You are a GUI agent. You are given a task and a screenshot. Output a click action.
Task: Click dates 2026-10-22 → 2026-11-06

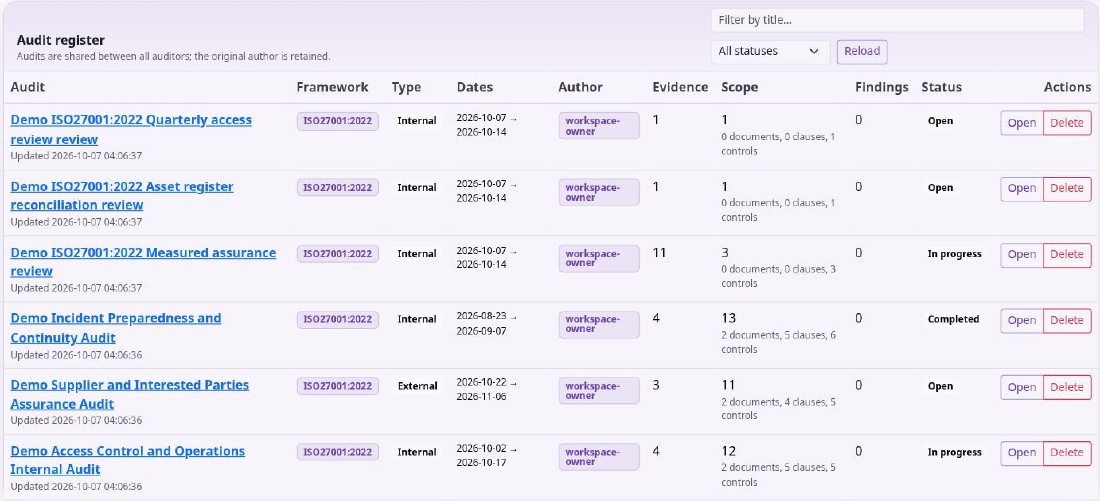coord(487,389)
